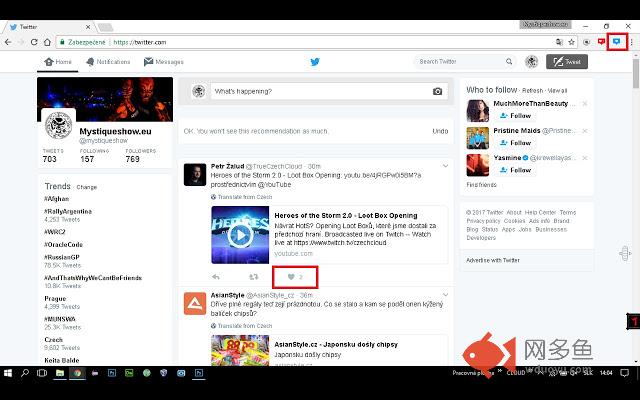View Followers count 769

click(133, 159)
